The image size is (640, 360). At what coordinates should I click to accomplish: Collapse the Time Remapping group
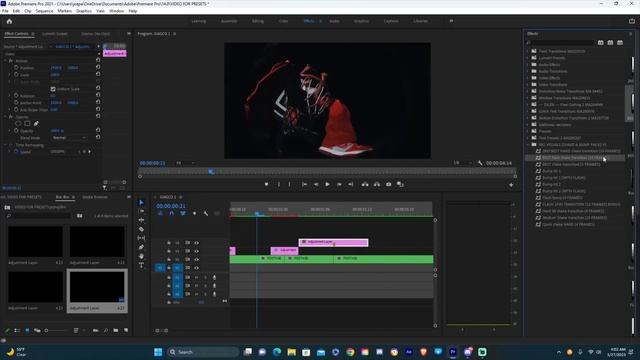[6, 145]
